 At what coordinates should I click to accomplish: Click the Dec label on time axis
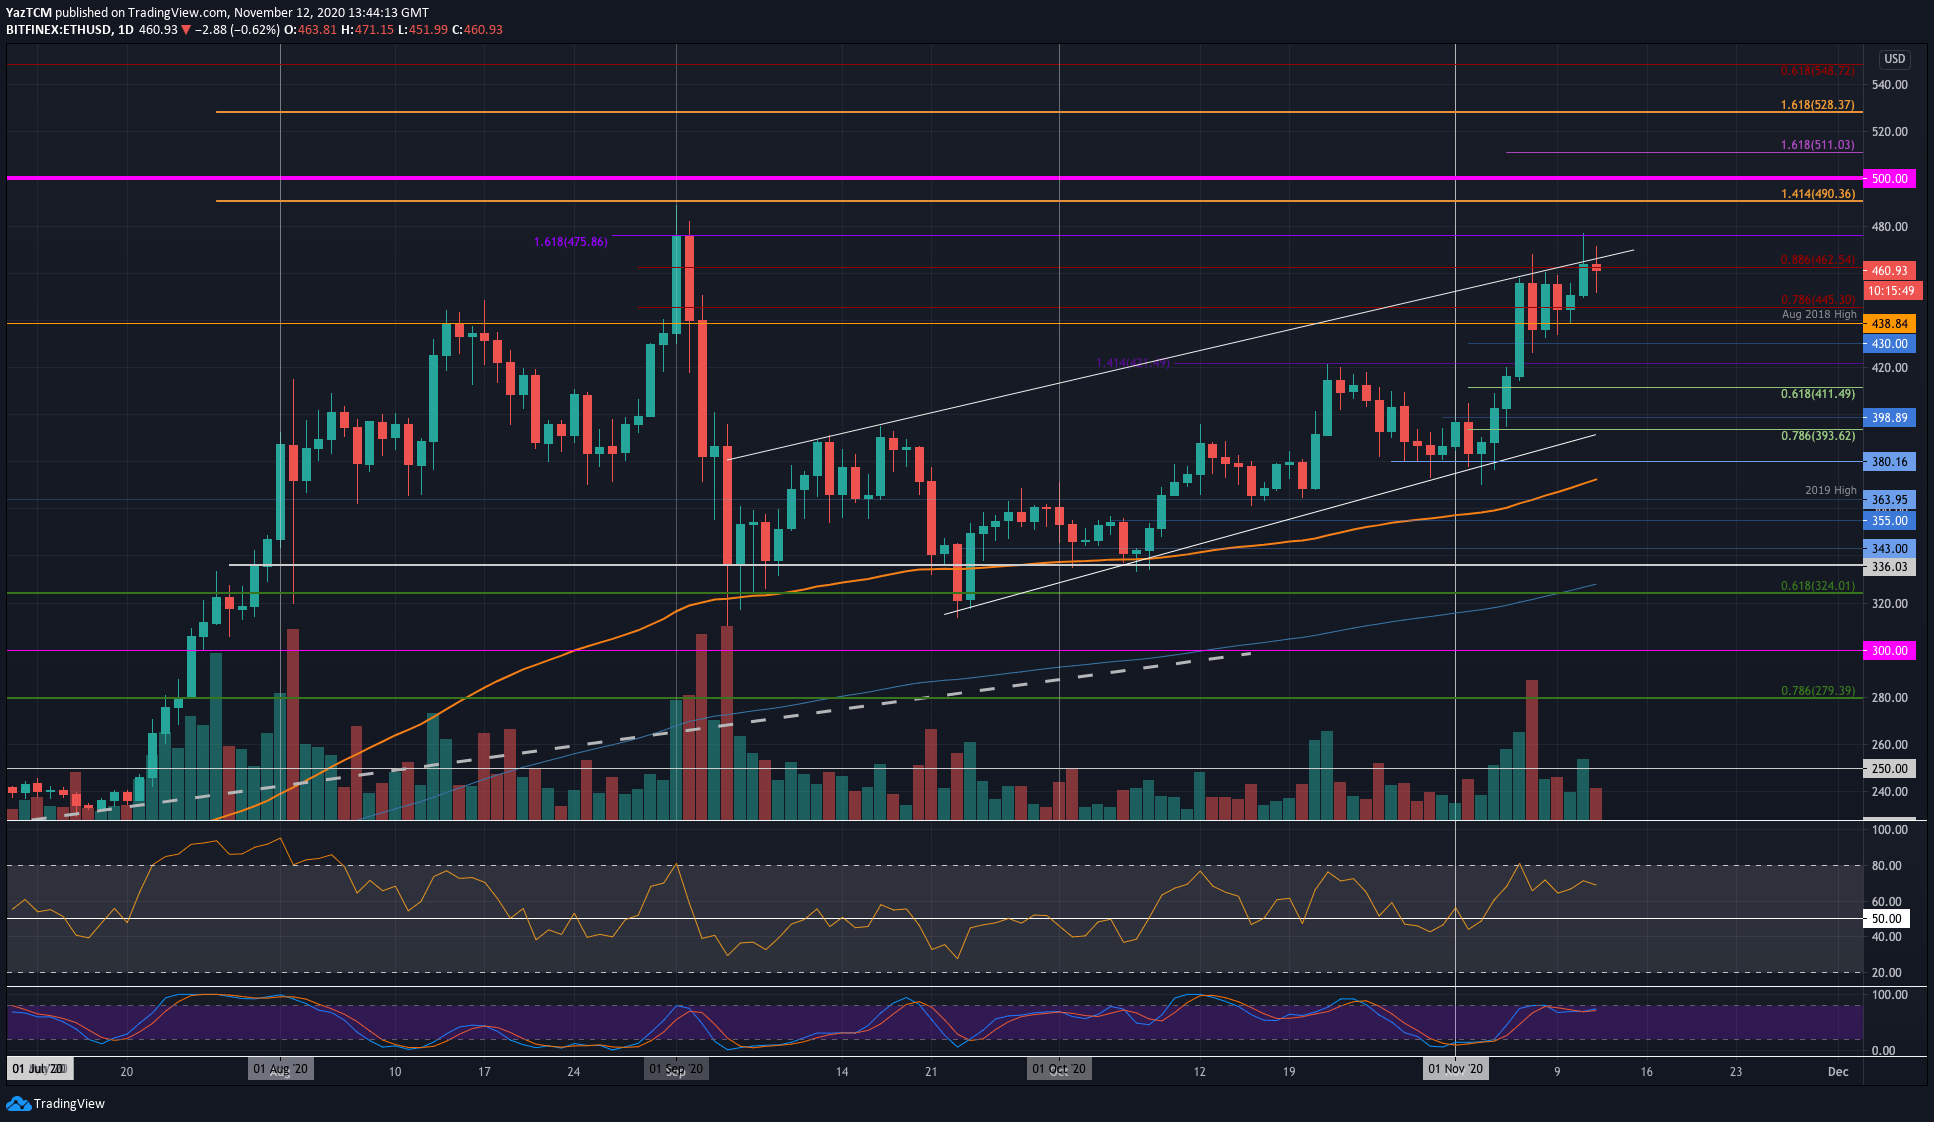(1838, 1071)
